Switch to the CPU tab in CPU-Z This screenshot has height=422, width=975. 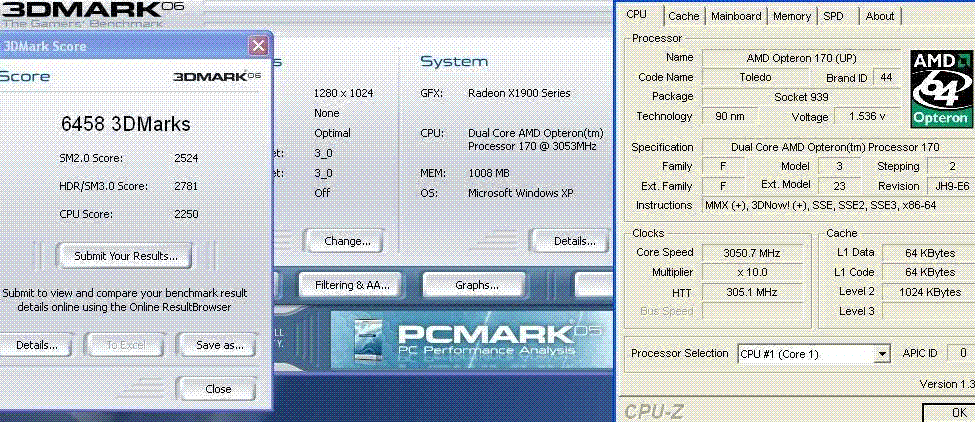636,15
